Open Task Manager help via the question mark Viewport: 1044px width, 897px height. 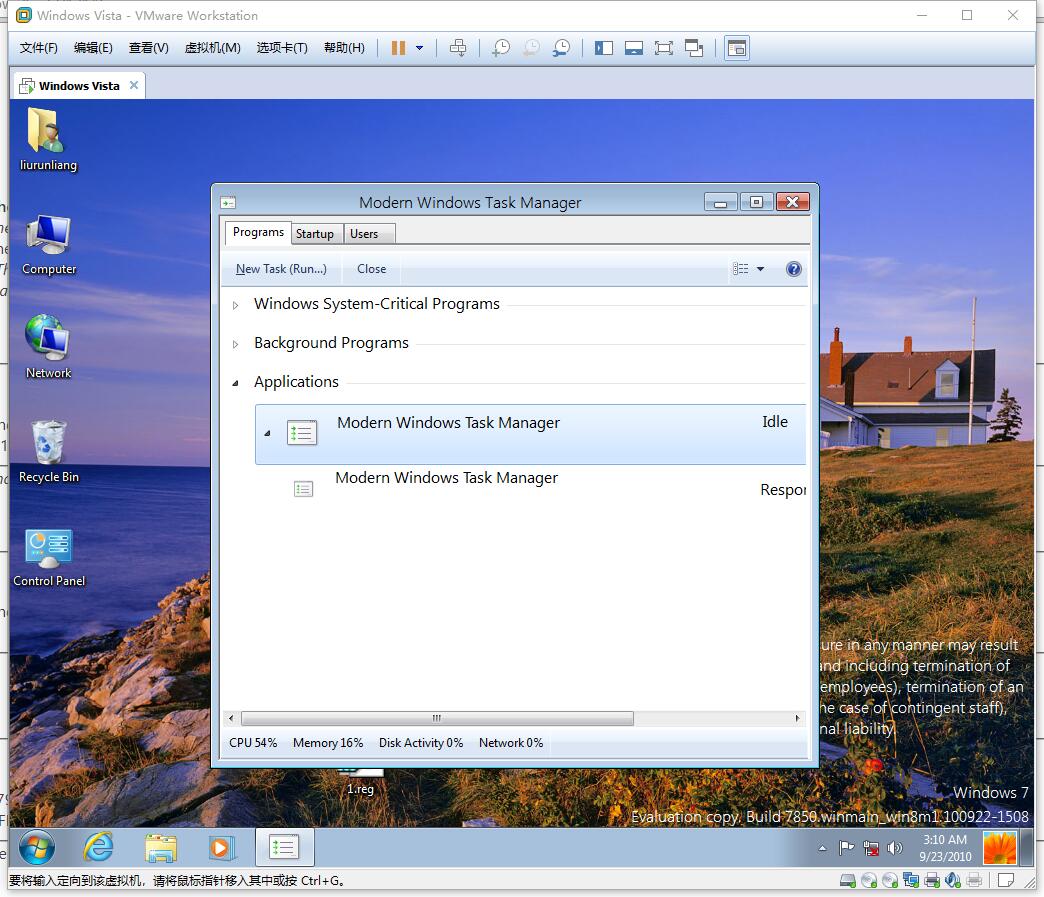coord(794,269)
